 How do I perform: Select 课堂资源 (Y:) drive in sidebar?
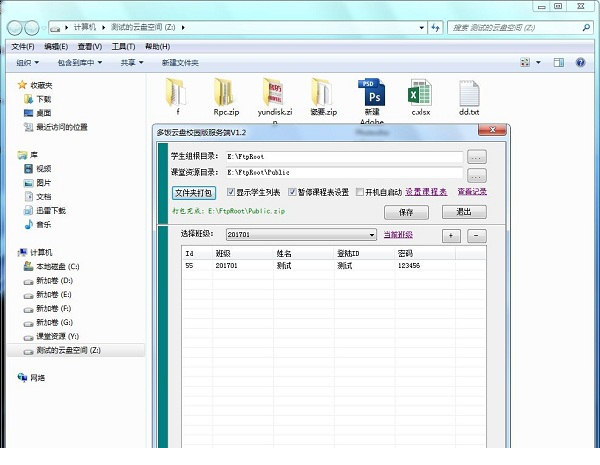tap(51, 336)
